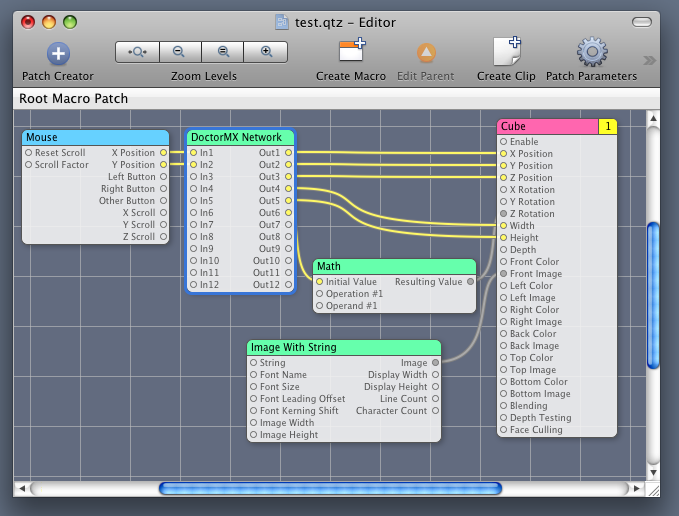Viewport: 679px width, 516px height.
Task: Click Math Operand #1 port
Action: (x=320, y=306)
